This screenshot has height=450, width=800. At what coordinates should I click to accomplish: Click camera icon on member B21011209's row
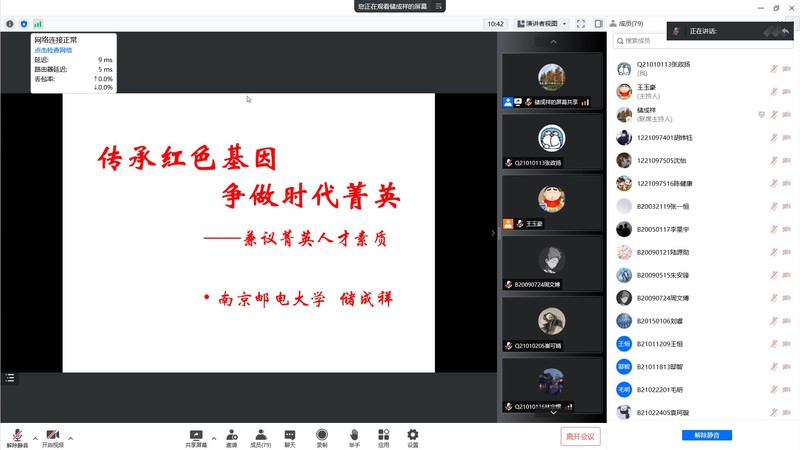(786, 344)
